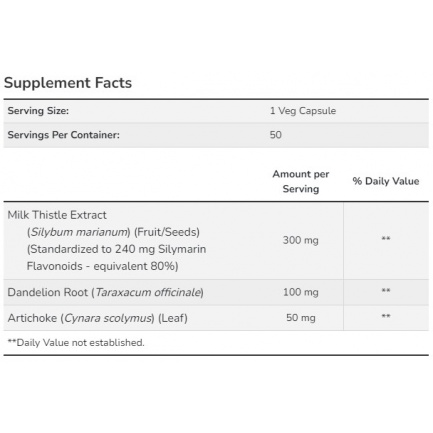Select the 300 mg amount

click(301, 240)
